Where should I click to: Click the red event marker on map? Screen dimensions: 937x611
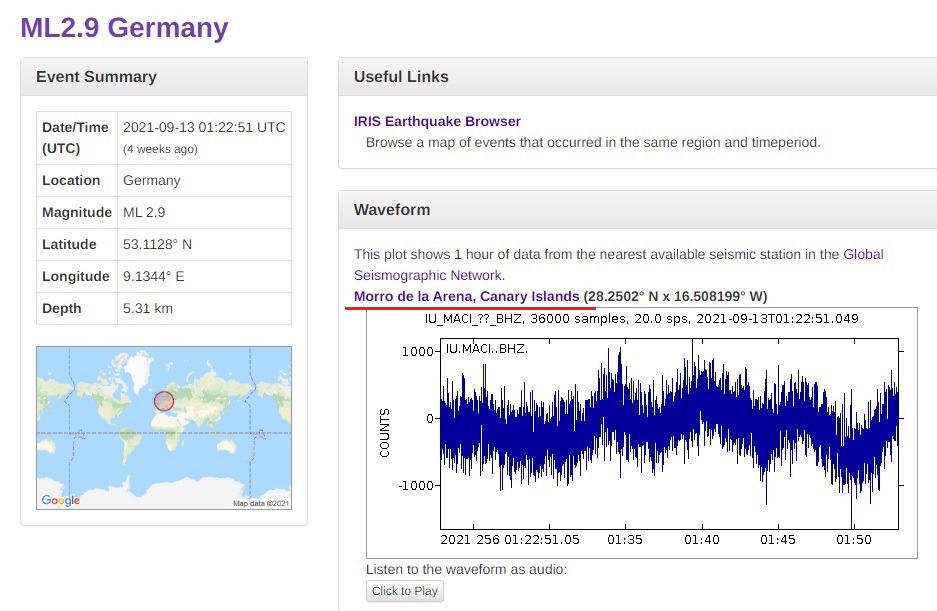click(x=164, y=401)
